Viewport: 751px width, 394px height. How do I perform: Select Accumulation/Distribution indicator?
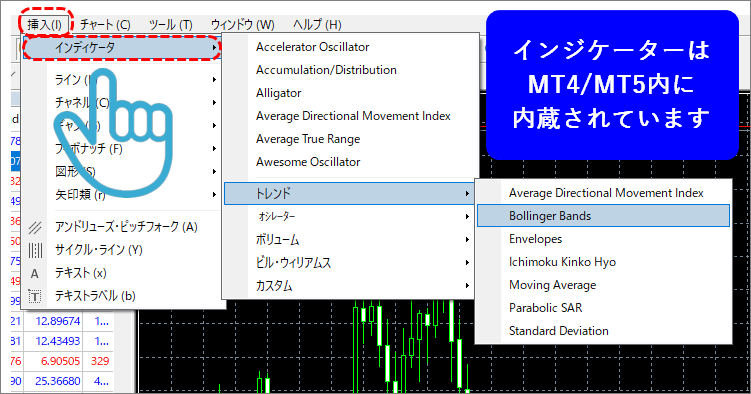(x=326, y=70)
